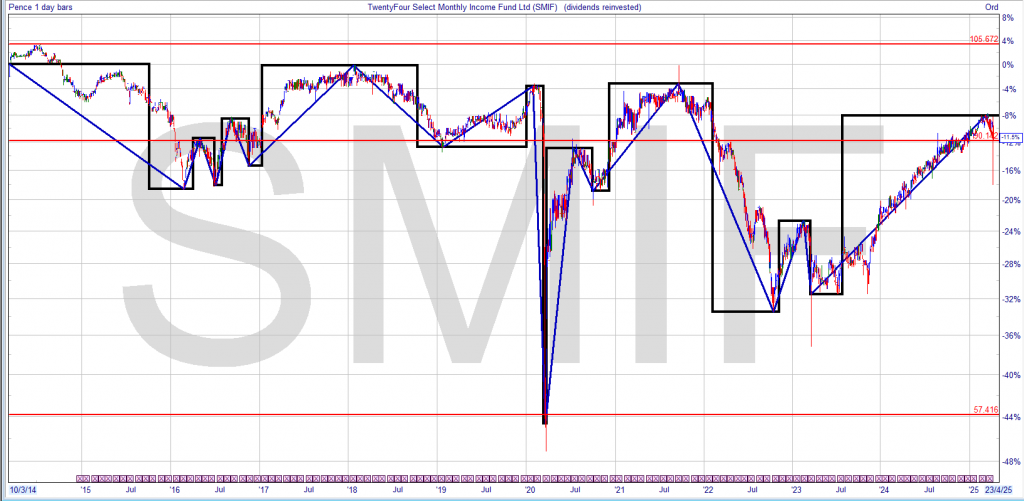Click the '16 year label on time axis
Screen dimensions: 1024x501
[174, 489]
